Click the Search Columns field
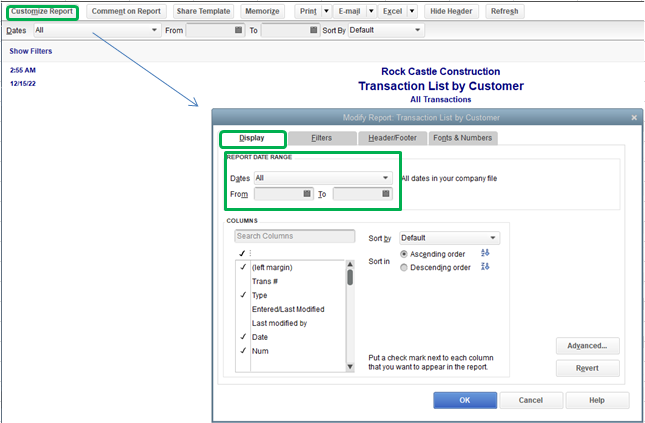This screenshot has width=645, height=423. pos(295,236)
